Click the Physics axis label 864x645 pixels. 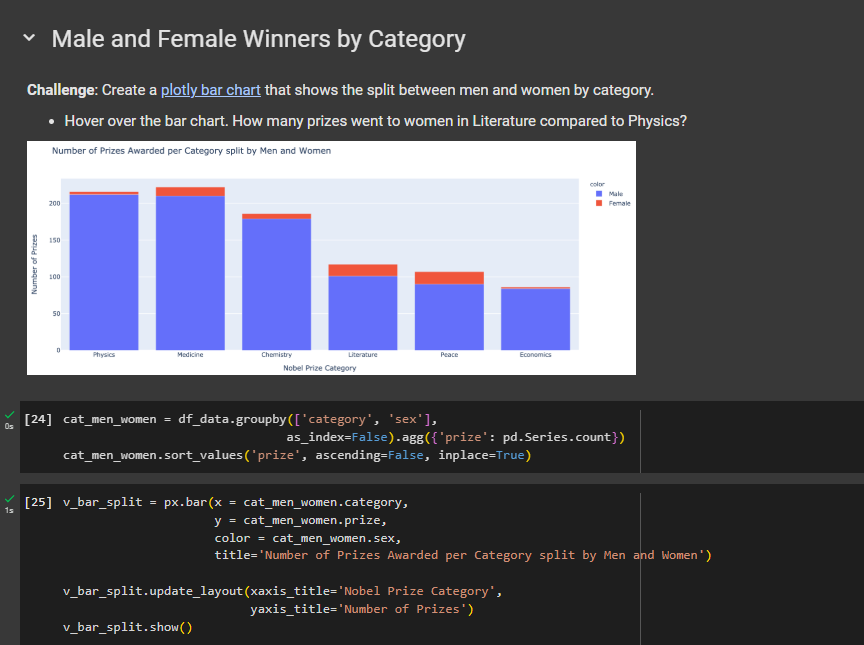104,355
